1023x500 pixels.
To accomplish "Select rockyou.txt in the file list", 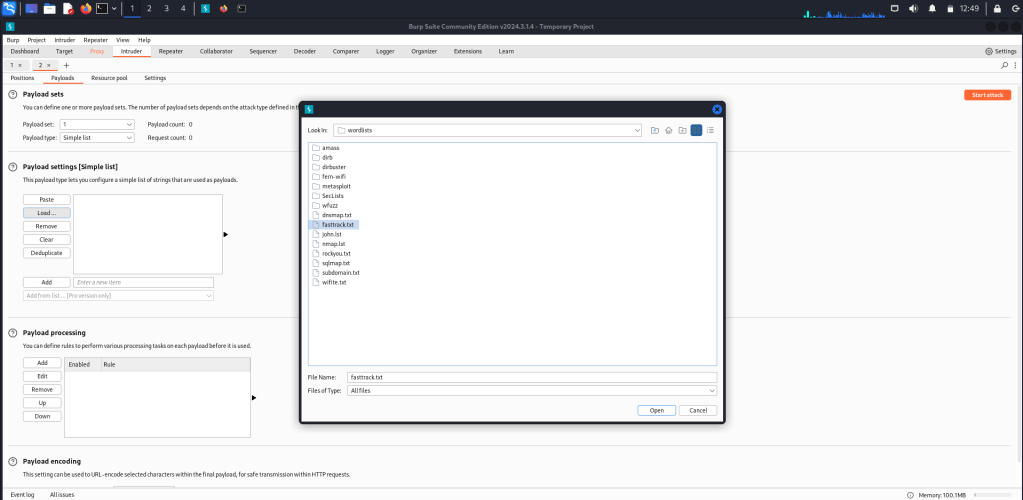I will (x=336, y=253).
